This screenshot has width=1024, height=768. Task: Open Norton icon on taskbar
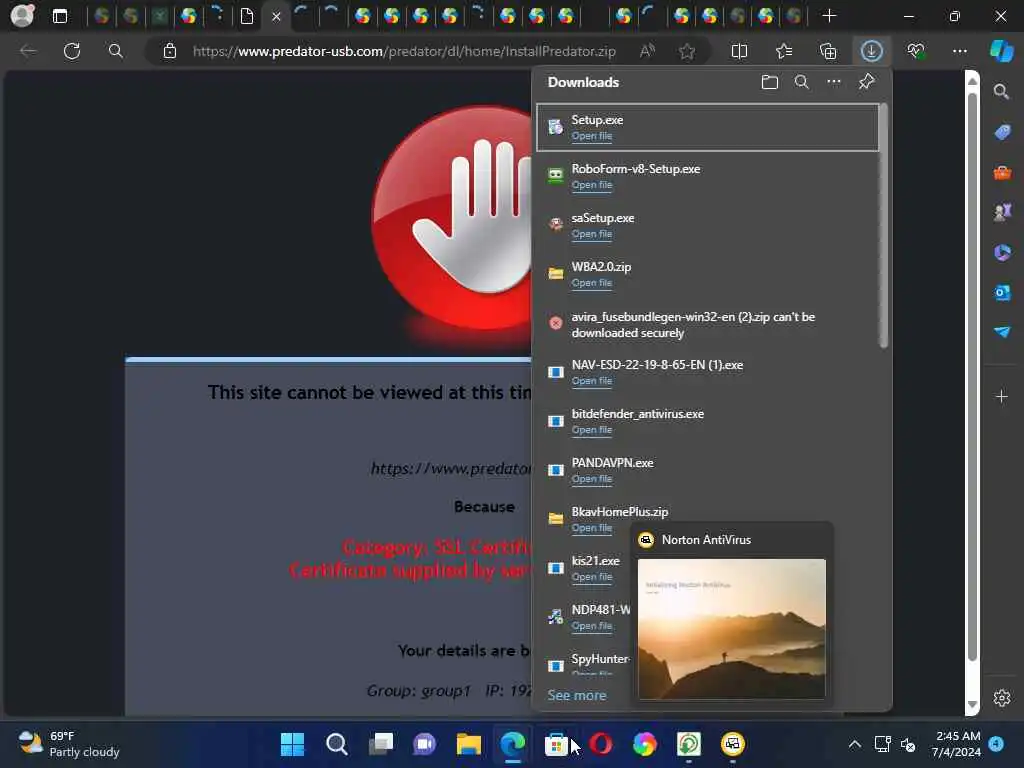coord(733,744)
